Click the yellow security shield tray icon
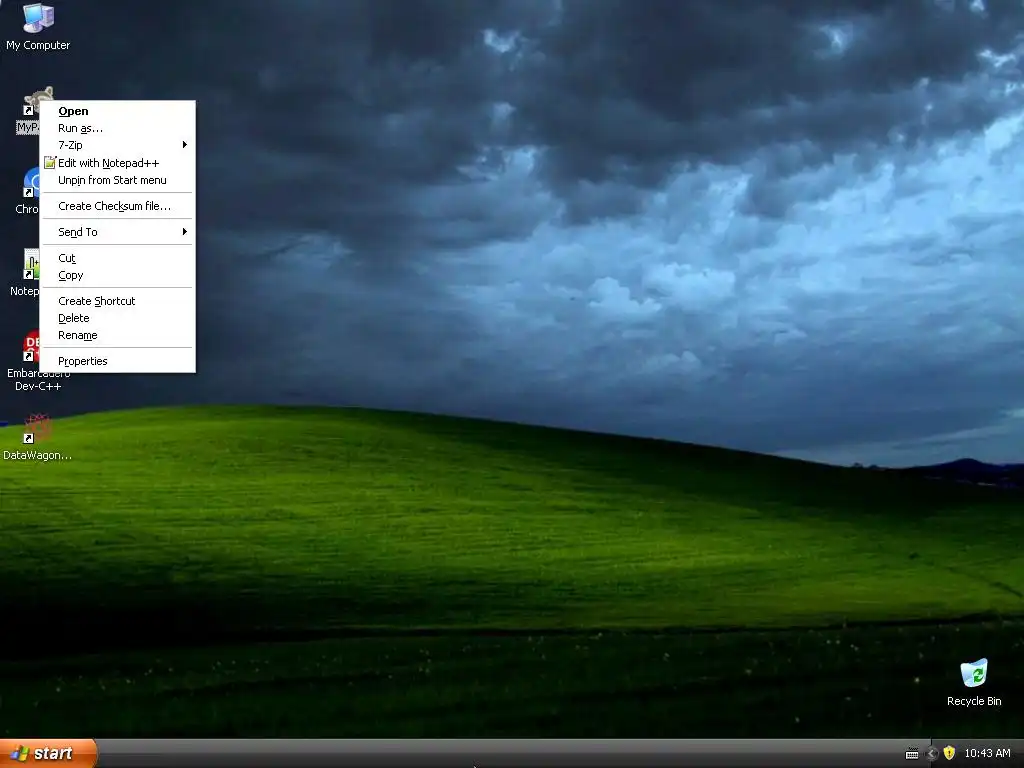 click(949, 753)
